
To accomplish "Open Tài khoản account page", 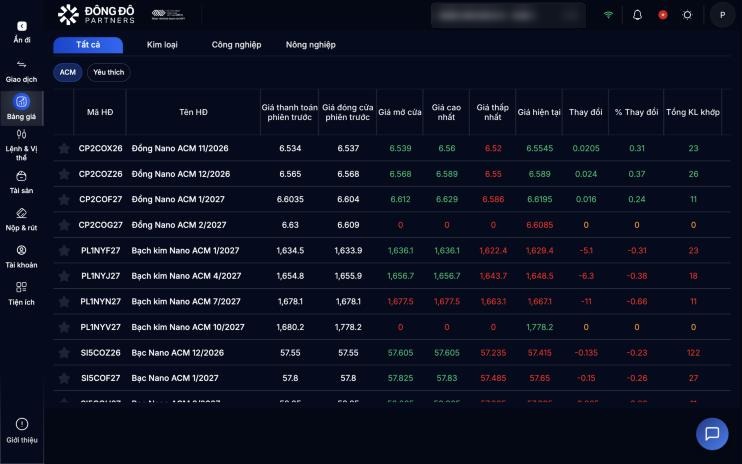I will click(x=21, y=257).
